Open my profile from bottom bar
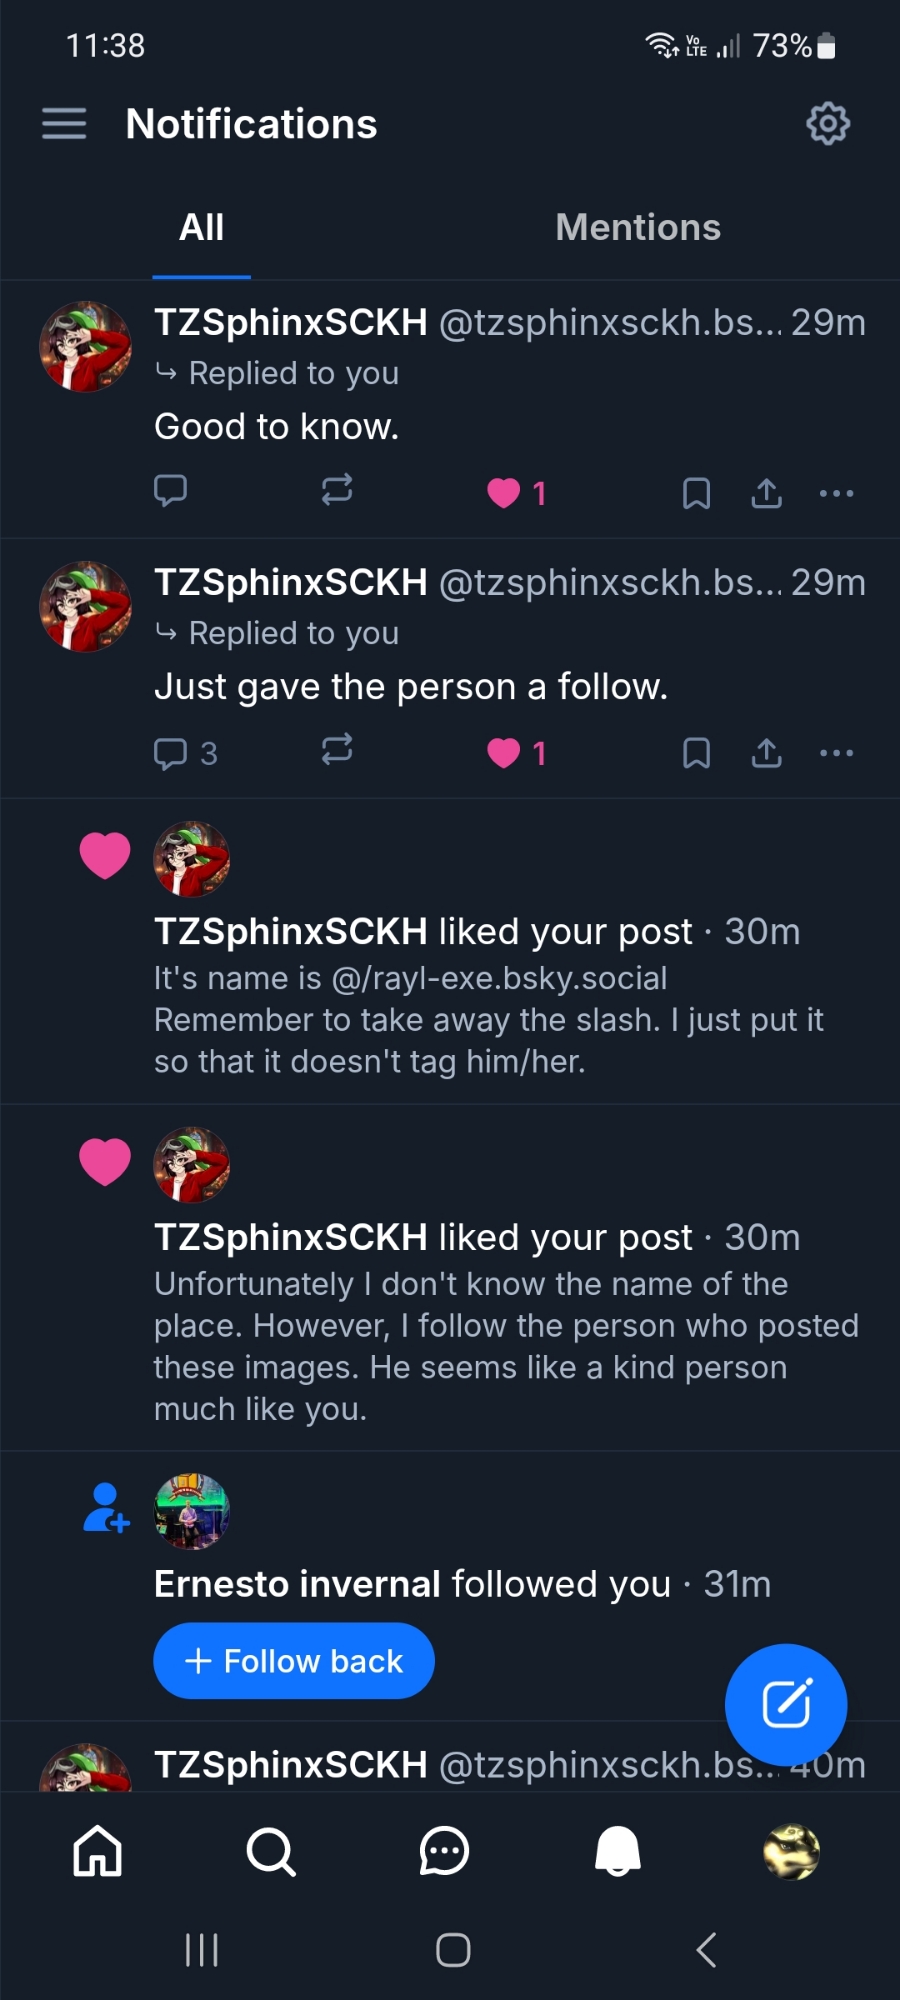The image size is (900, 2000). (791, 1851)
